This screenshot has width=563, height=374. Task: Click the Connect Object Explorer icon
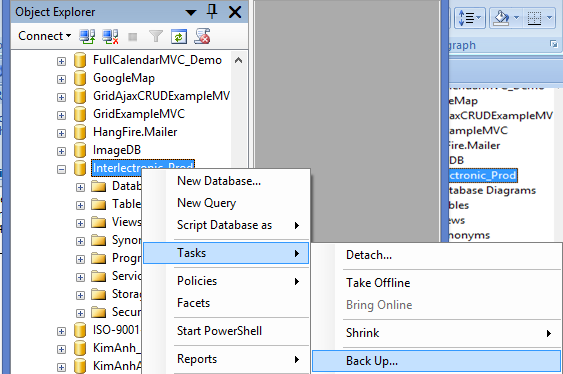point(87,36)
